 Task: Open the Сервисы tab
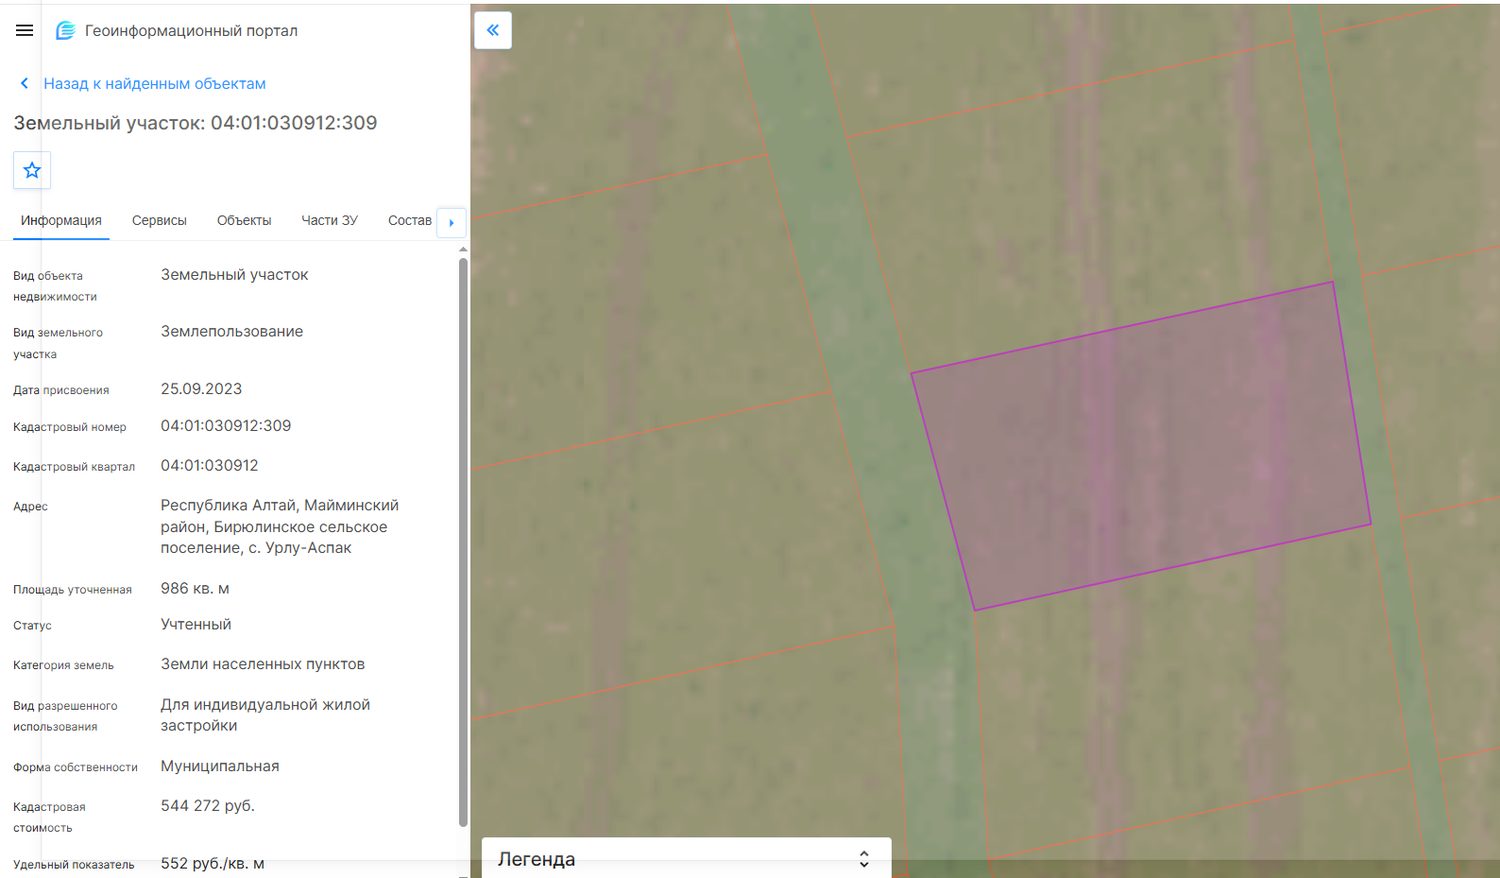(x=159, y=220)
